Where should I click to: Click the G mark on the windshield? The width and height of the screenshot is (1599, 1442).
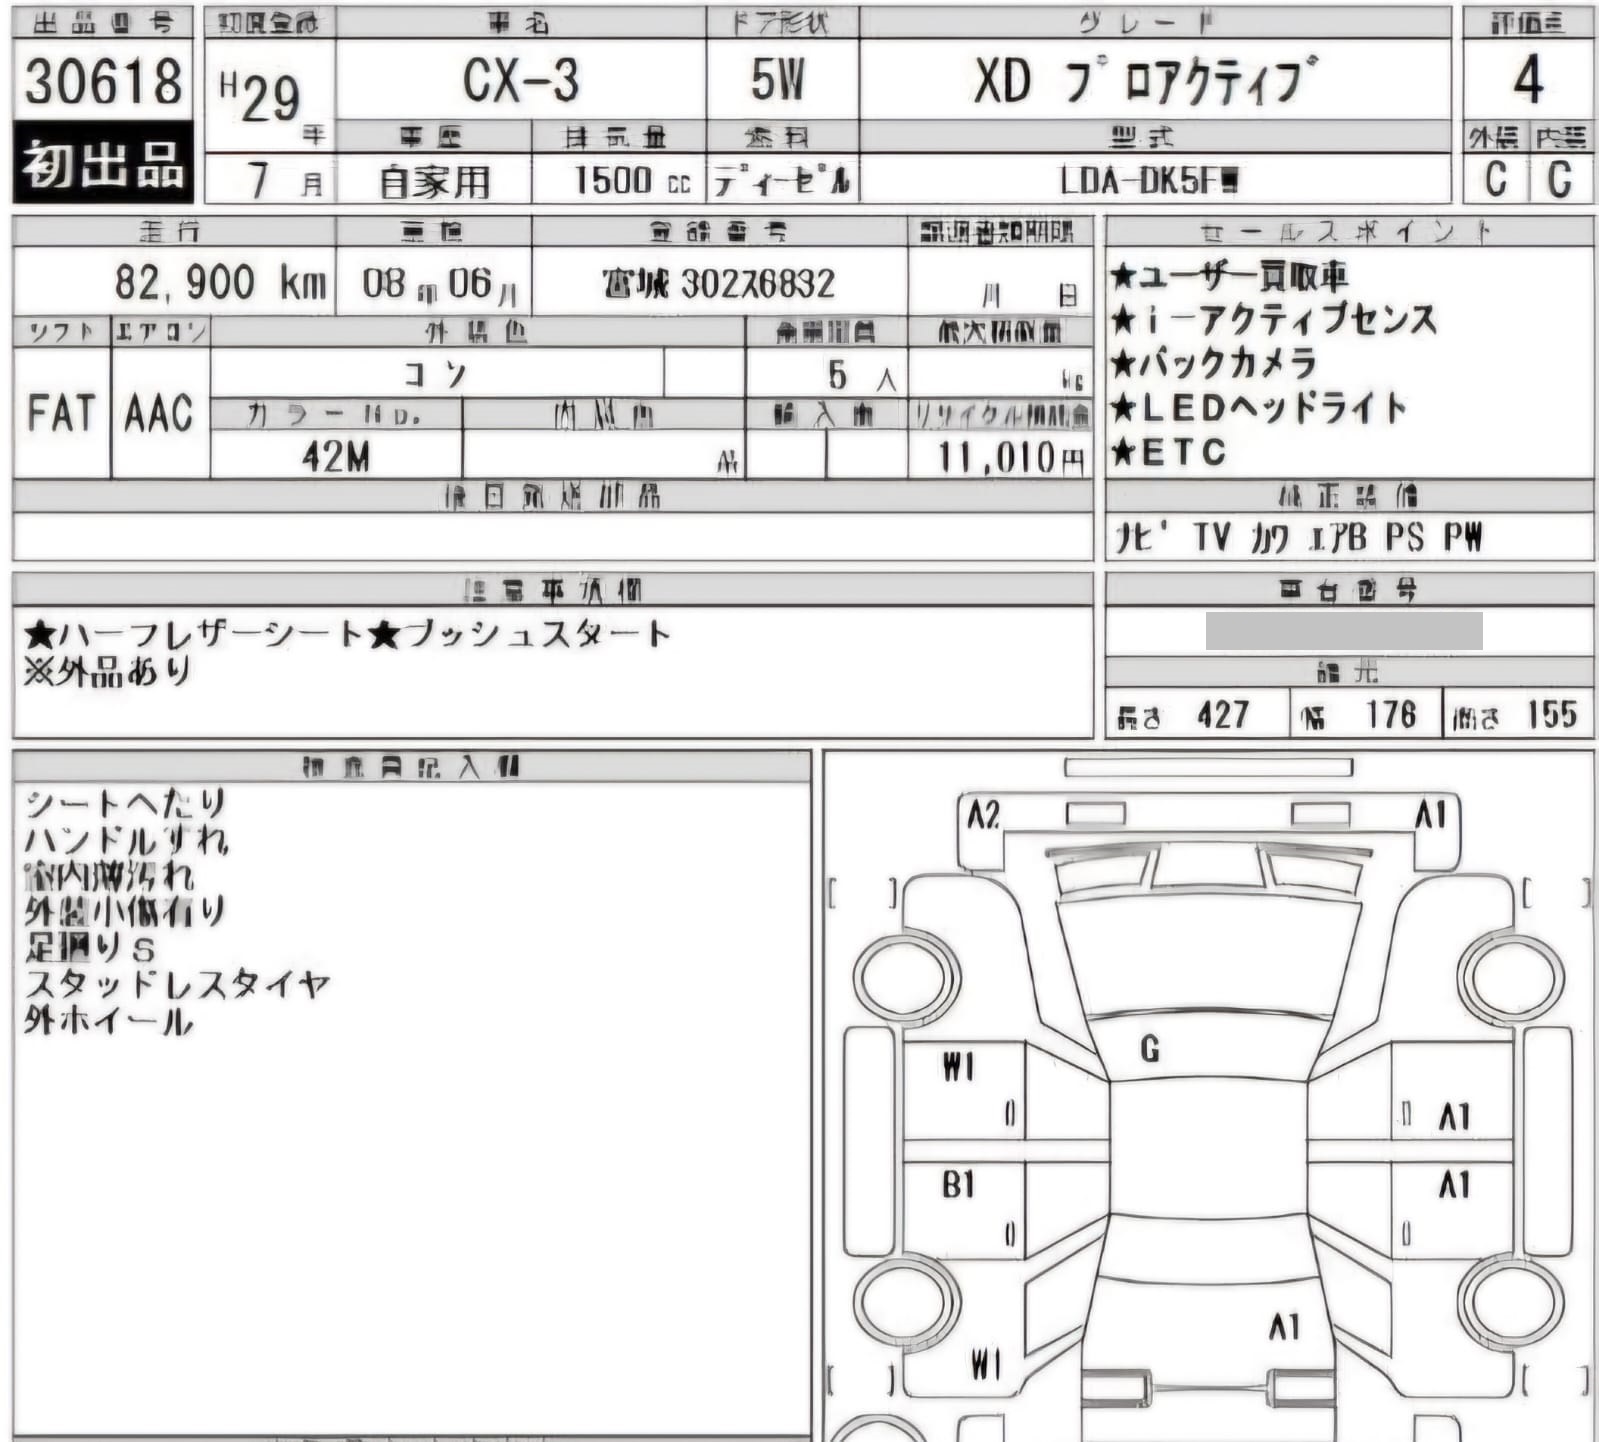pos(1150,1049)
